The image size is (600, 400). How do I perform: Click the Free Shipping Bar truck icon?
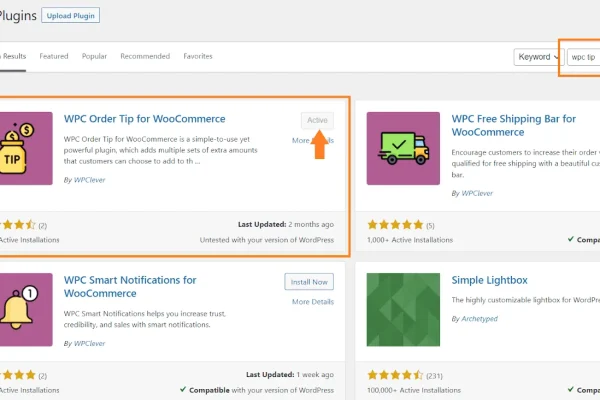tap(403, 149)
